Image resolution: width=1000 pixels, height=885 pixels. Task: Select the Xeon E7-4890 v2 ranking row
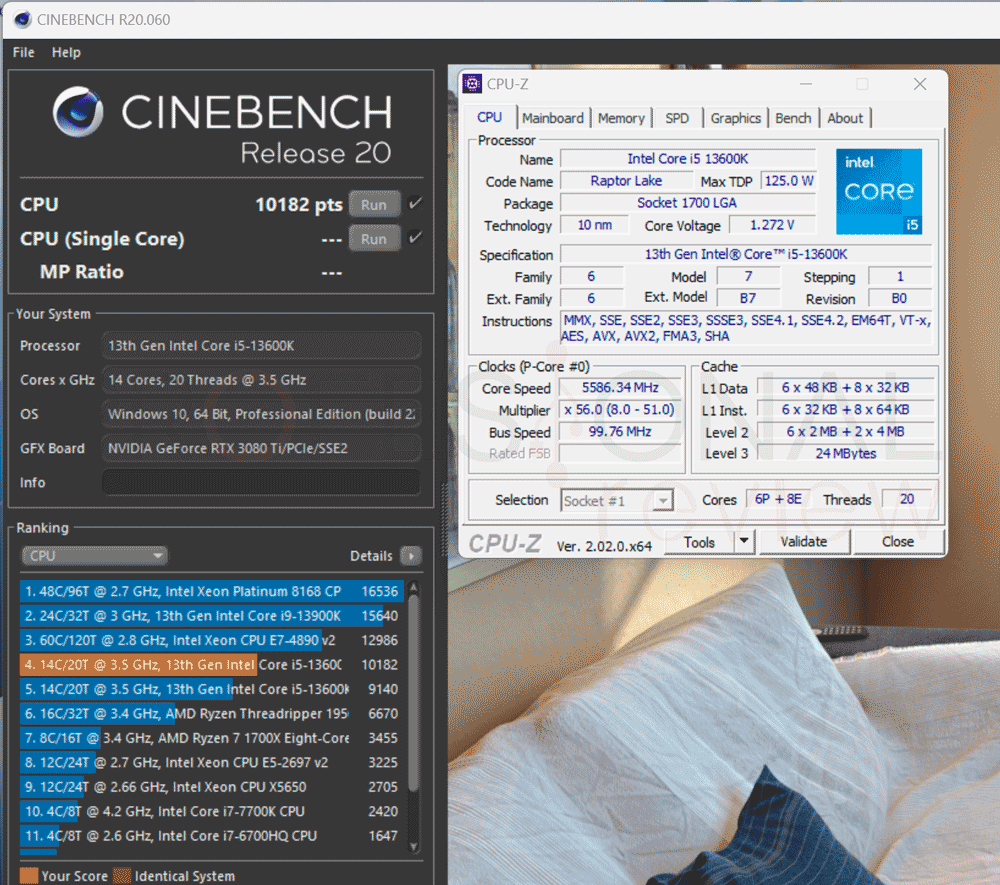pos(212,640)
